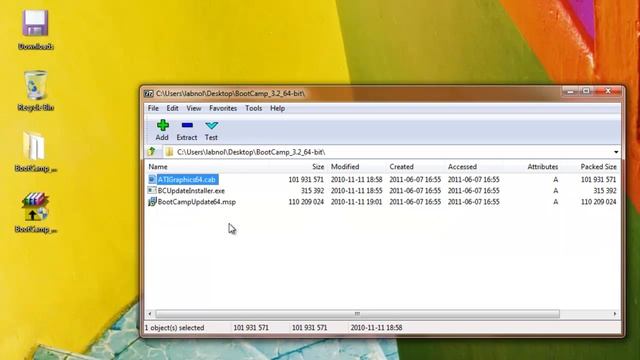
Task: Select the ATIGraphics64.cab file name
Action: coord(187,180)
